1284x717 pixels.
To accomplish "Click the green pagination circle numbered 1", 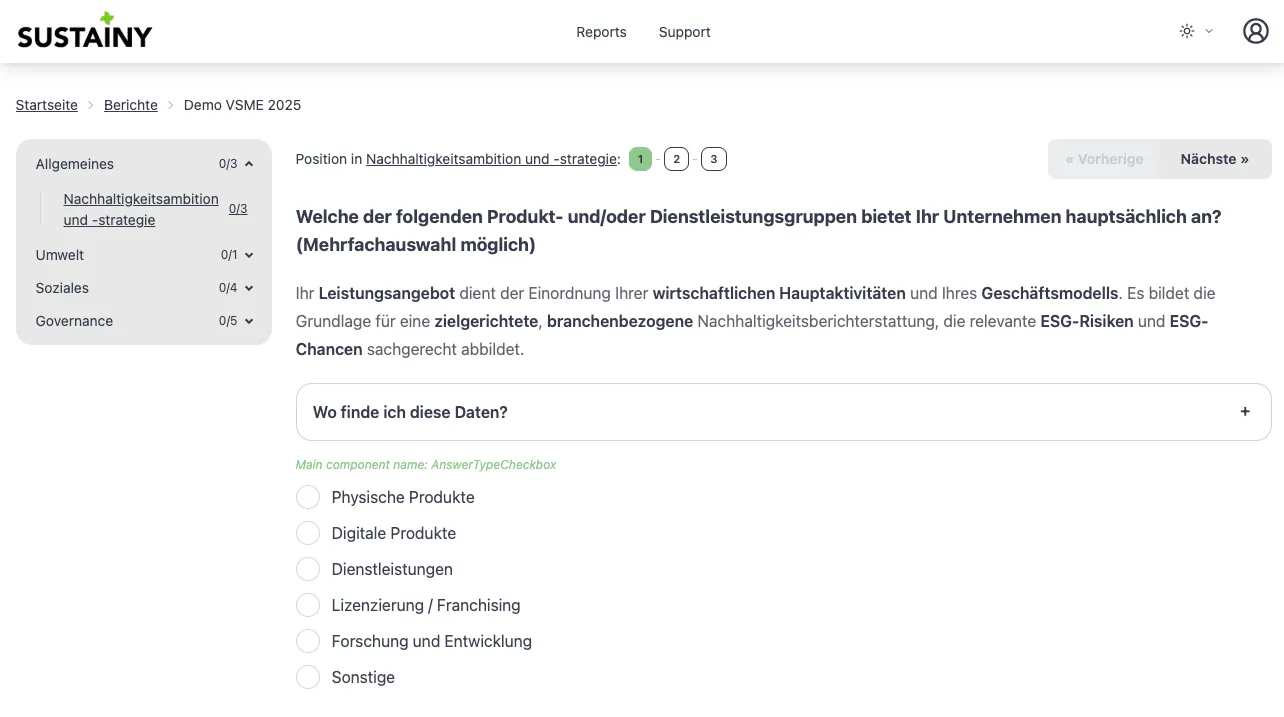I will (x=640, y=158).
